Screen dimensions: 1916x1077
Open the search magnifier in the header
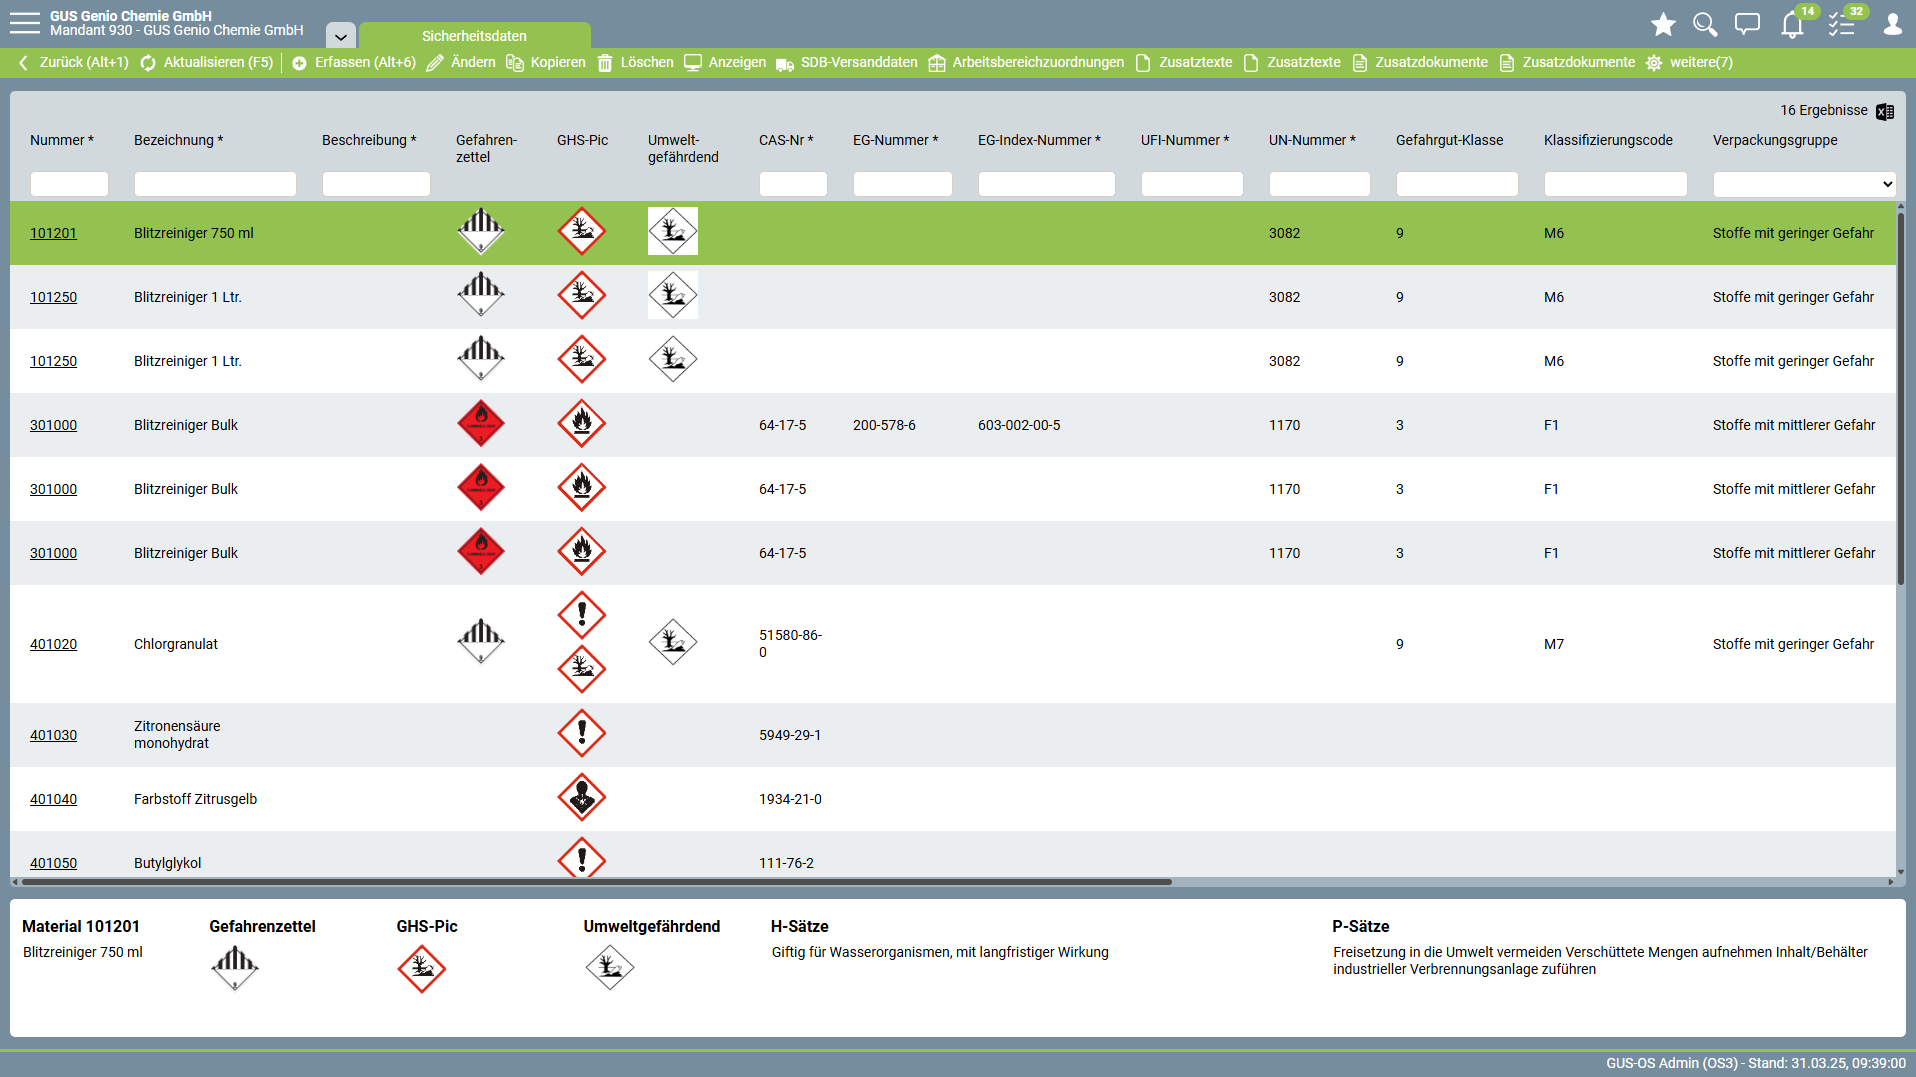pos(1705,24)
